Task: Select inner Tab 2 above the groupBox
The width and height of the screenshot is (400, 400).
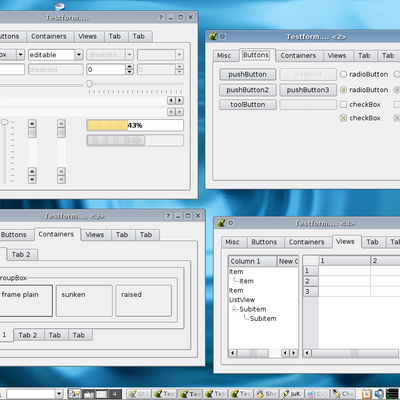Action: tap(21, 255)
